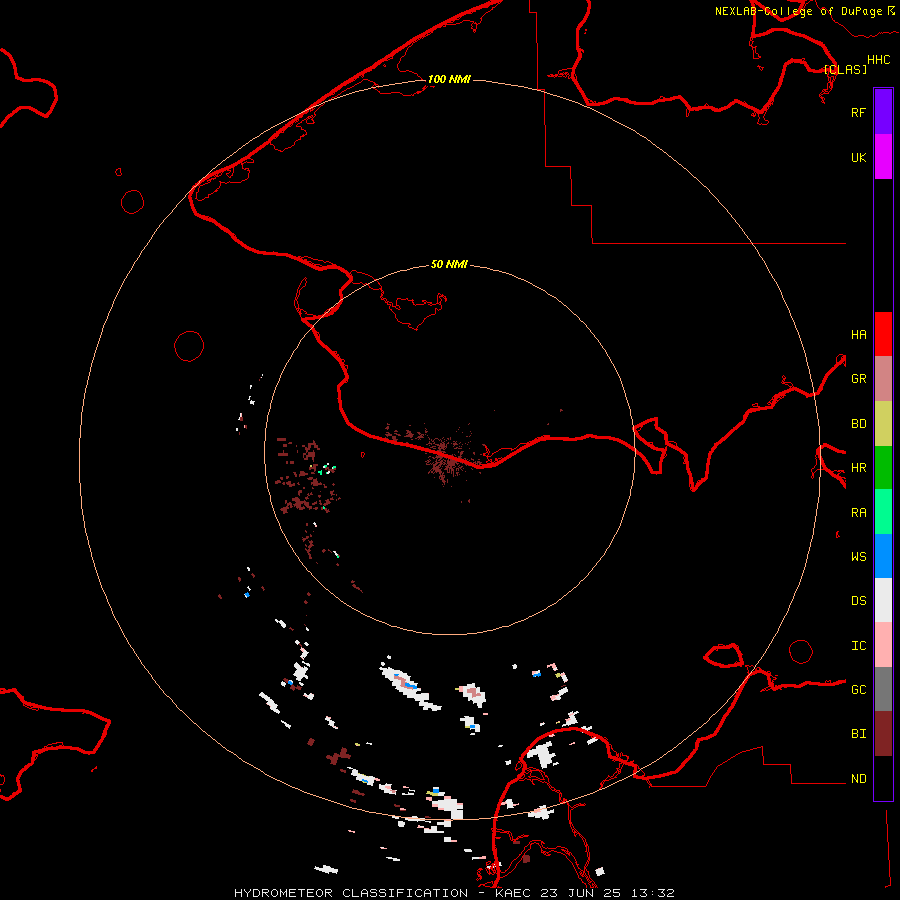Click the ND legend label
Image resolution: width=900 pixels, height=900 pixels.
coord(858,779)
